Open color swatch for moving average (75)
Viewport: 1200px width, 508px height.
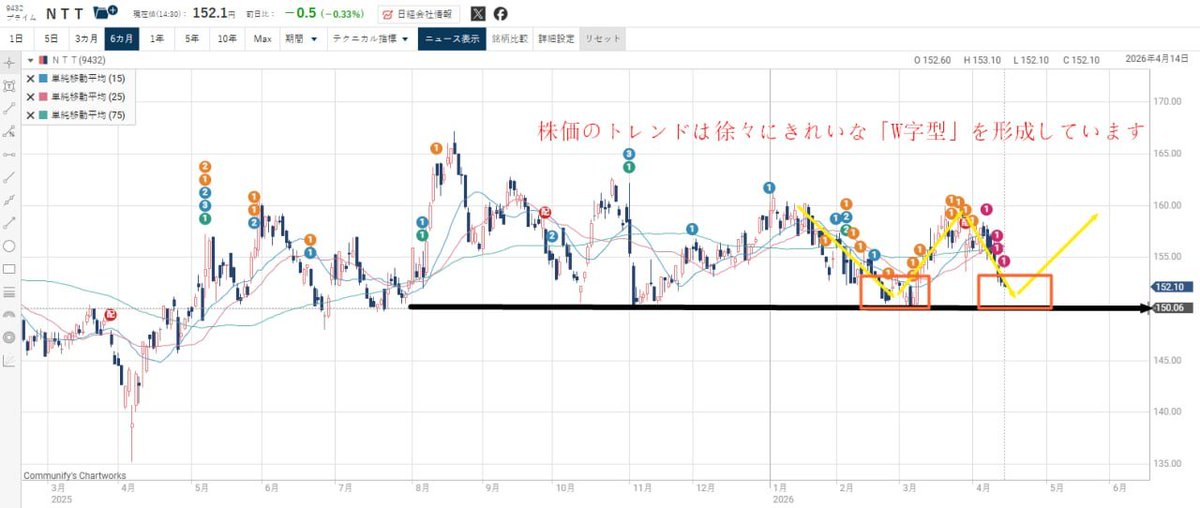pos(44,115)
